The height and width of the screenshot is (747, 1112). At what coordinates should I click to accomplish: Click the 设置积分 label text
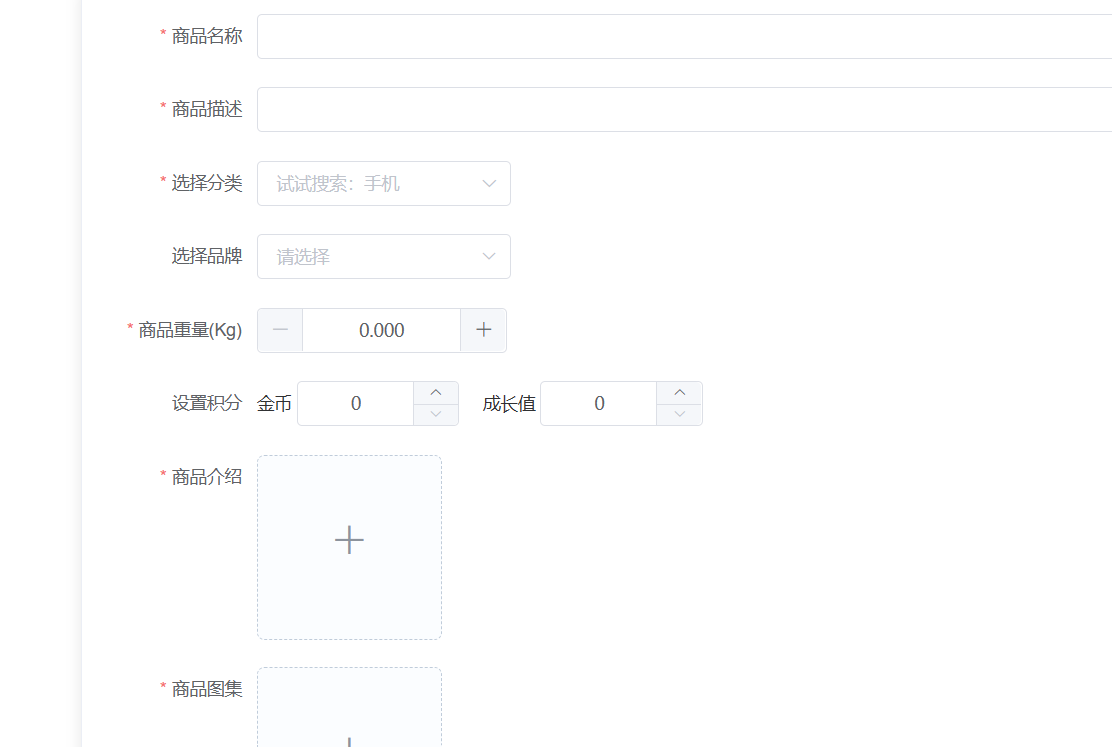point(207,403)
